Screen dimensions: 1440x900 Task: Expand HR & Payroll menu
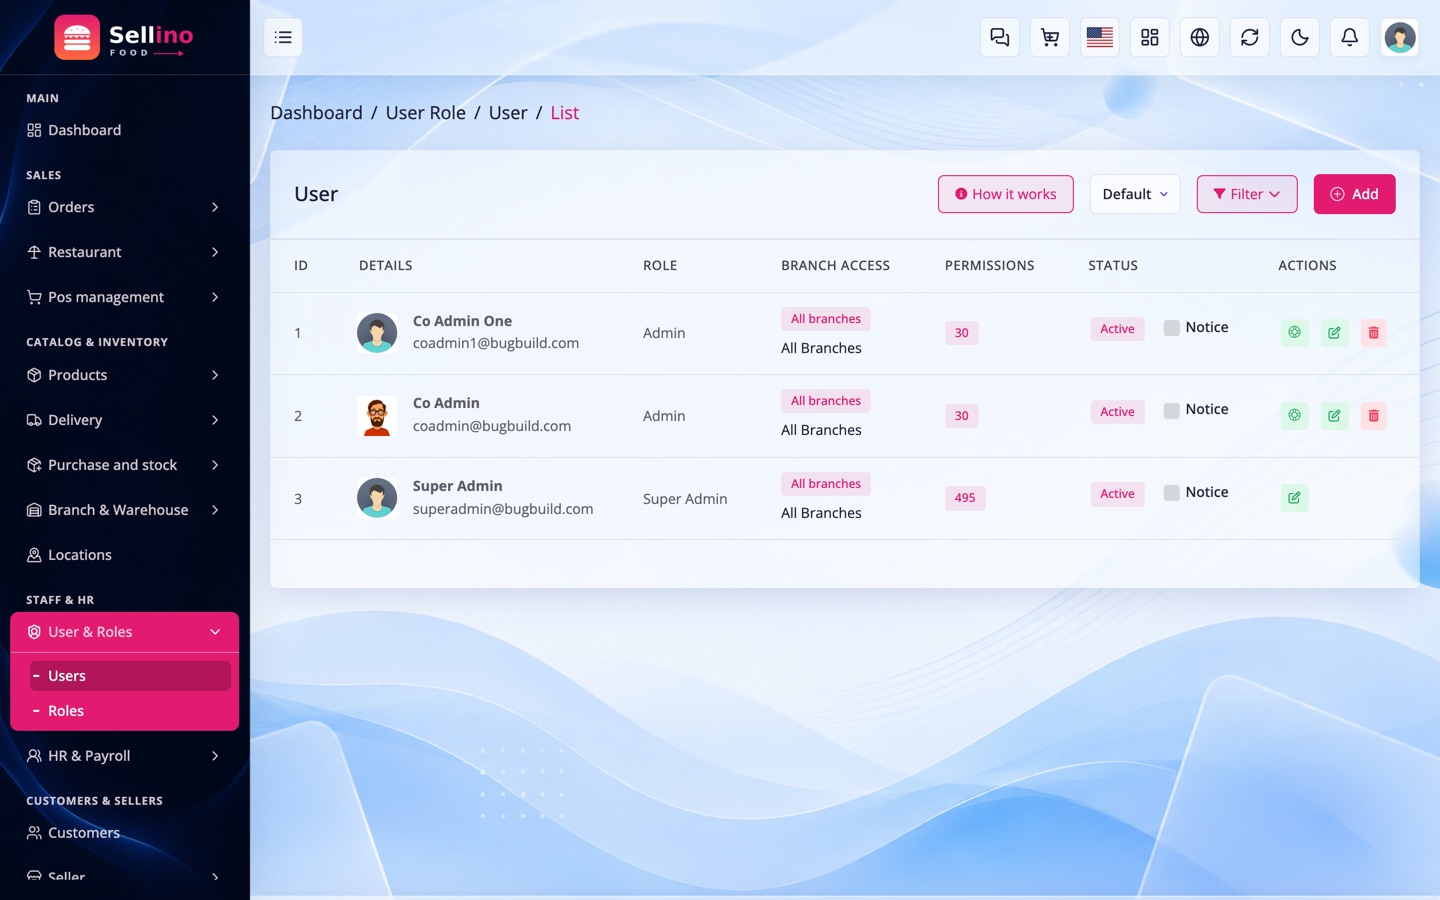click(x=124, y=756)
